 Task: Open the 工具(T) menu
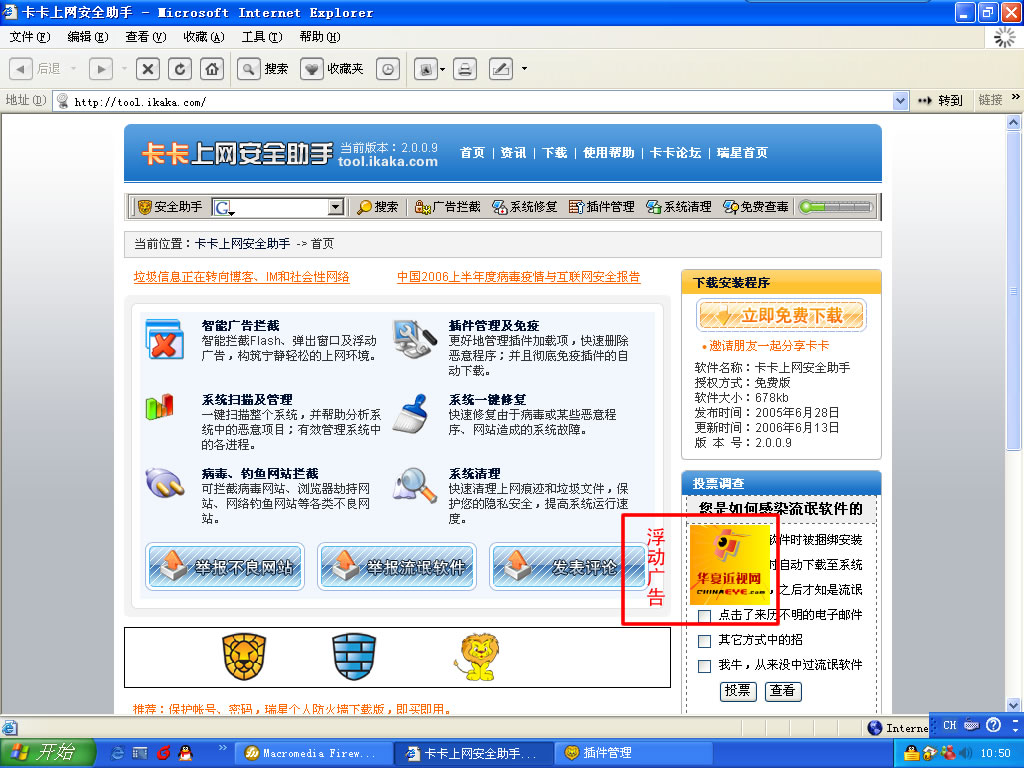pos(261,37)
